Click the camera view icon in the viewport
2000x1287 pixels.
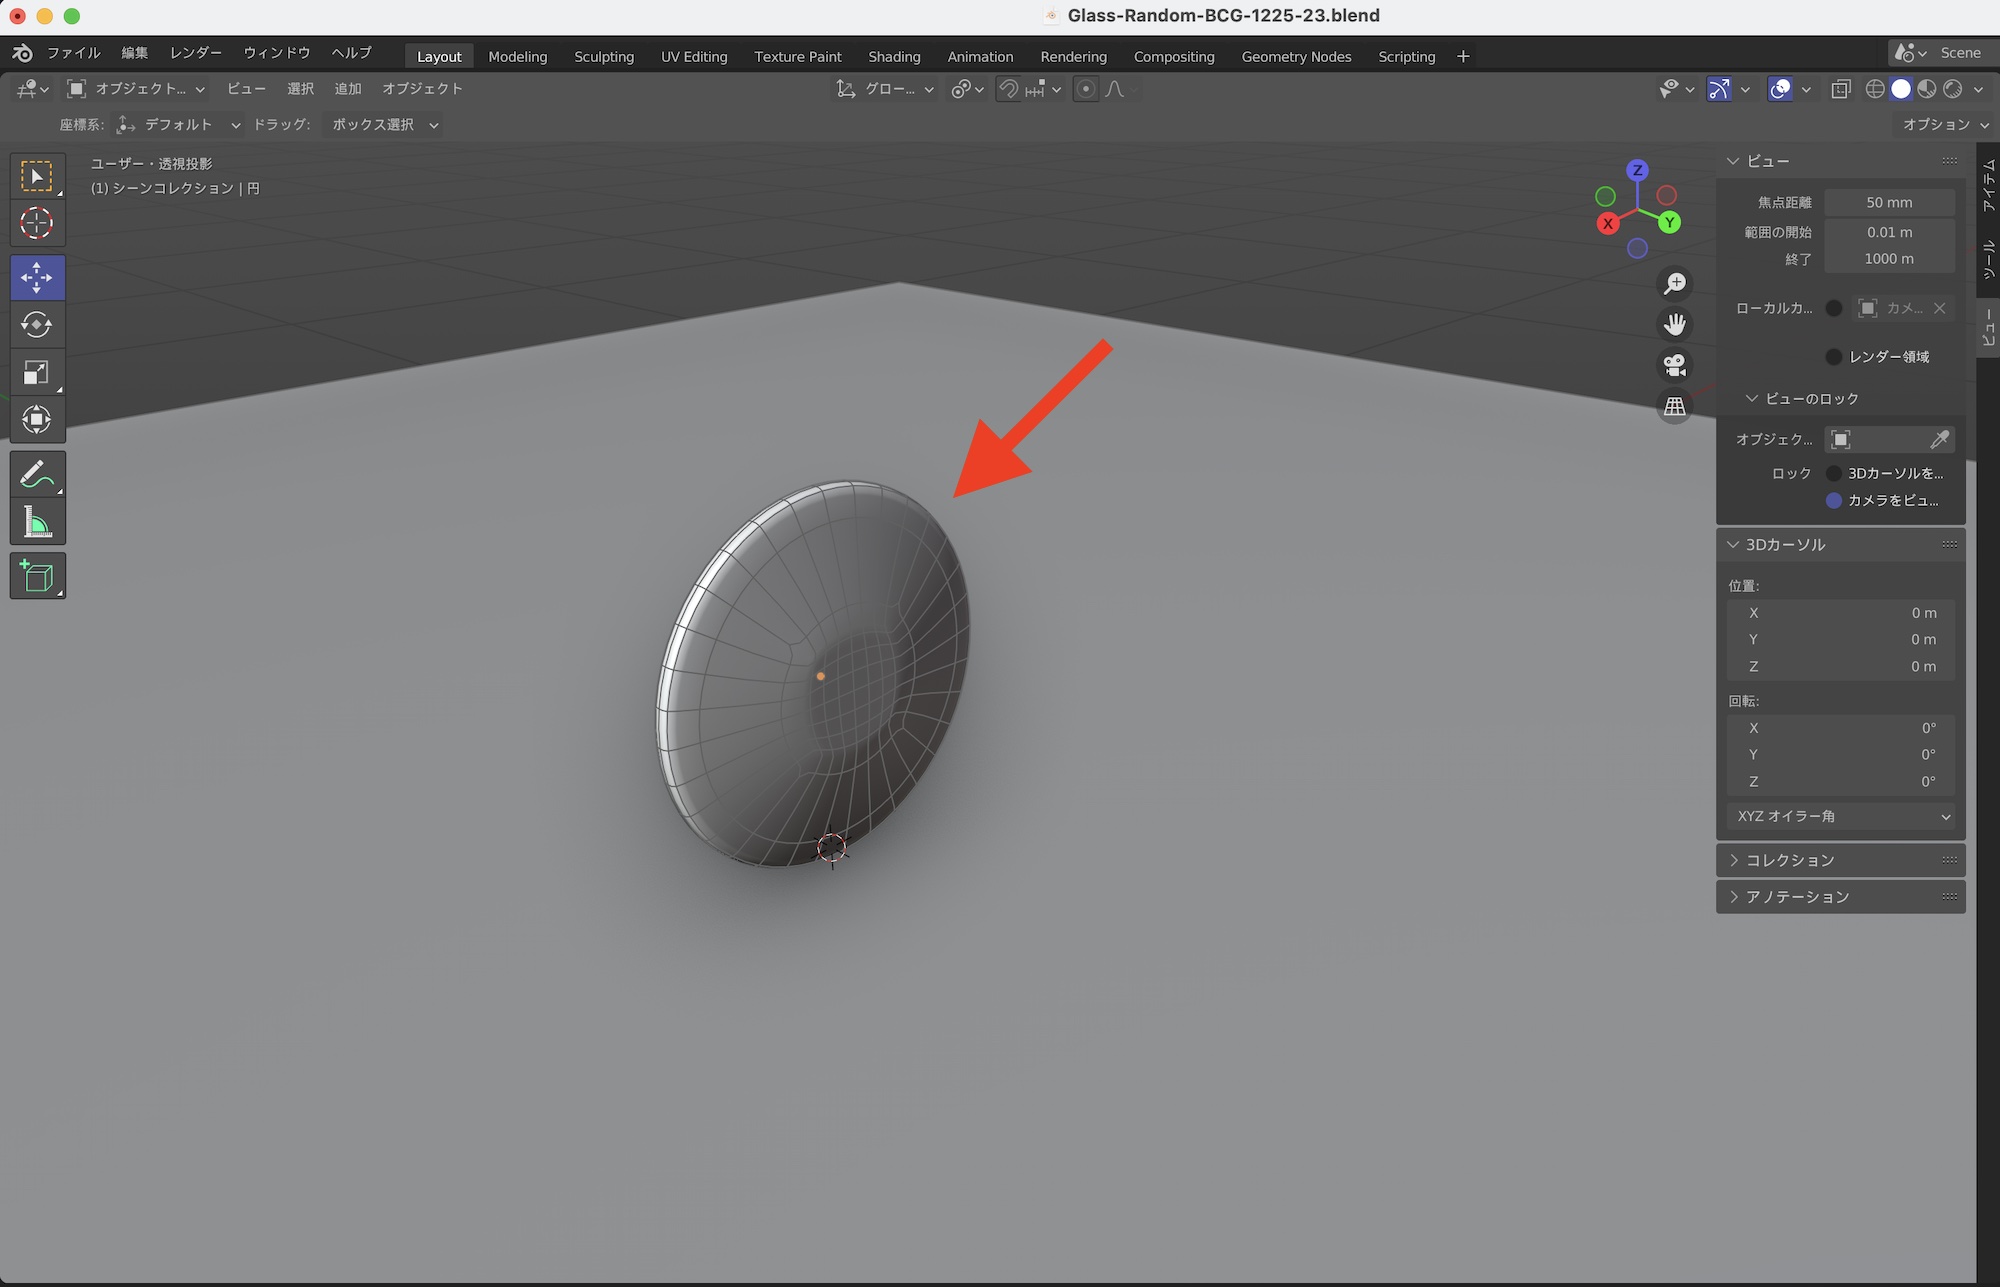pyautogui.click(x=1675, y=364)
